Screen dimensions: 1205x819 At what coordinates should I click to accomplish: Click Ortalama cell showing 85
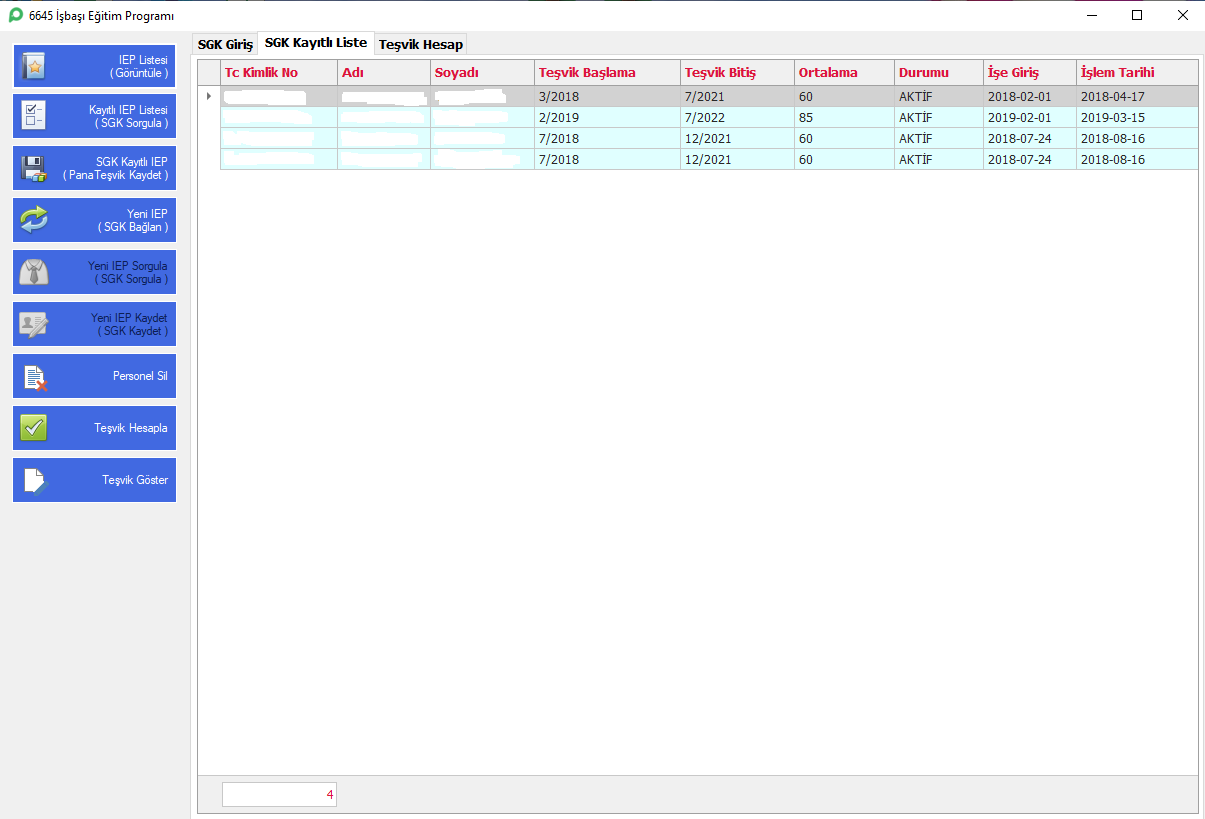(x=844, y=118)
